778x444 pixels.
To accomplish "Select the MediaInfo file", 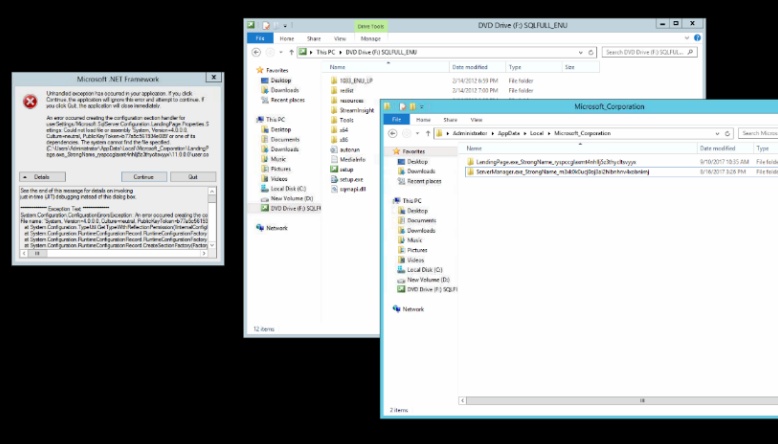I will click(348, 160).
